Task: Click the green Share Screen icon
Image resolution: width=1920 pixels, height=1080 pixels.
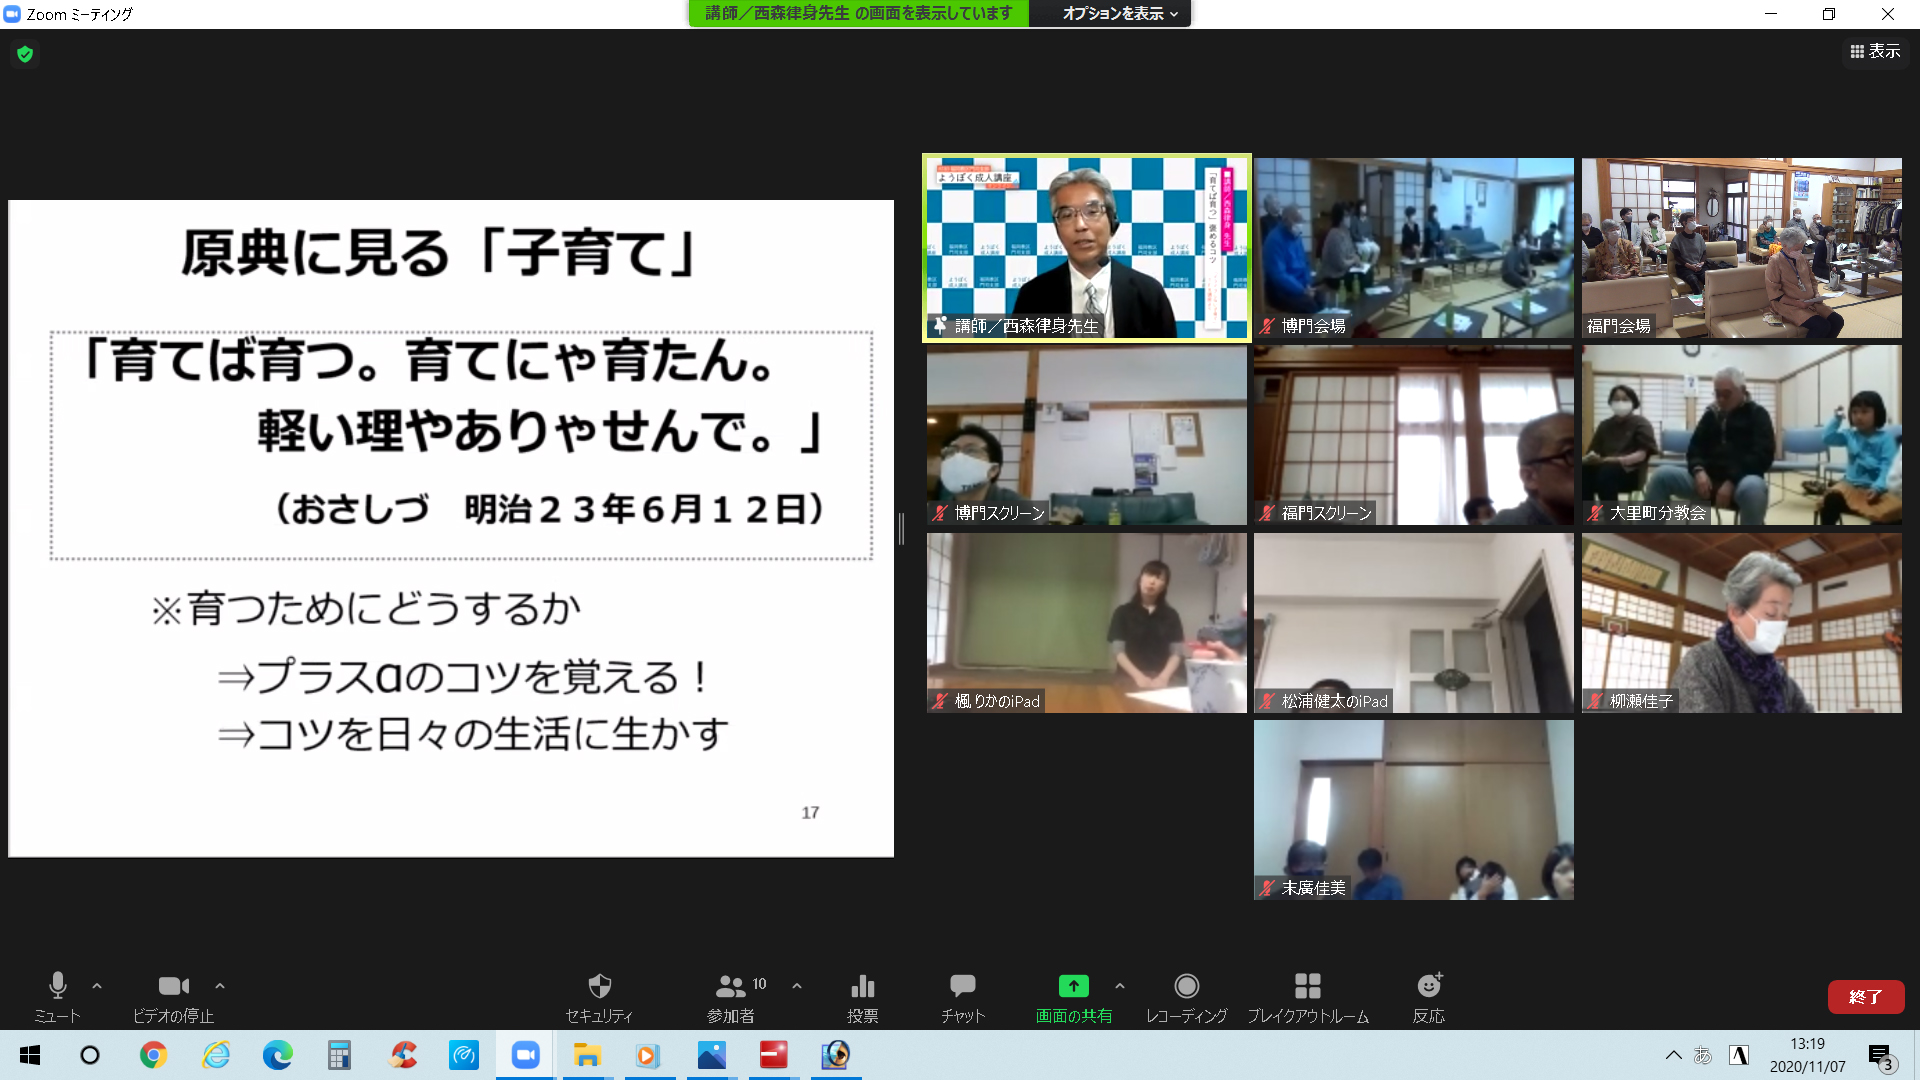Action: pos(1073,987)
